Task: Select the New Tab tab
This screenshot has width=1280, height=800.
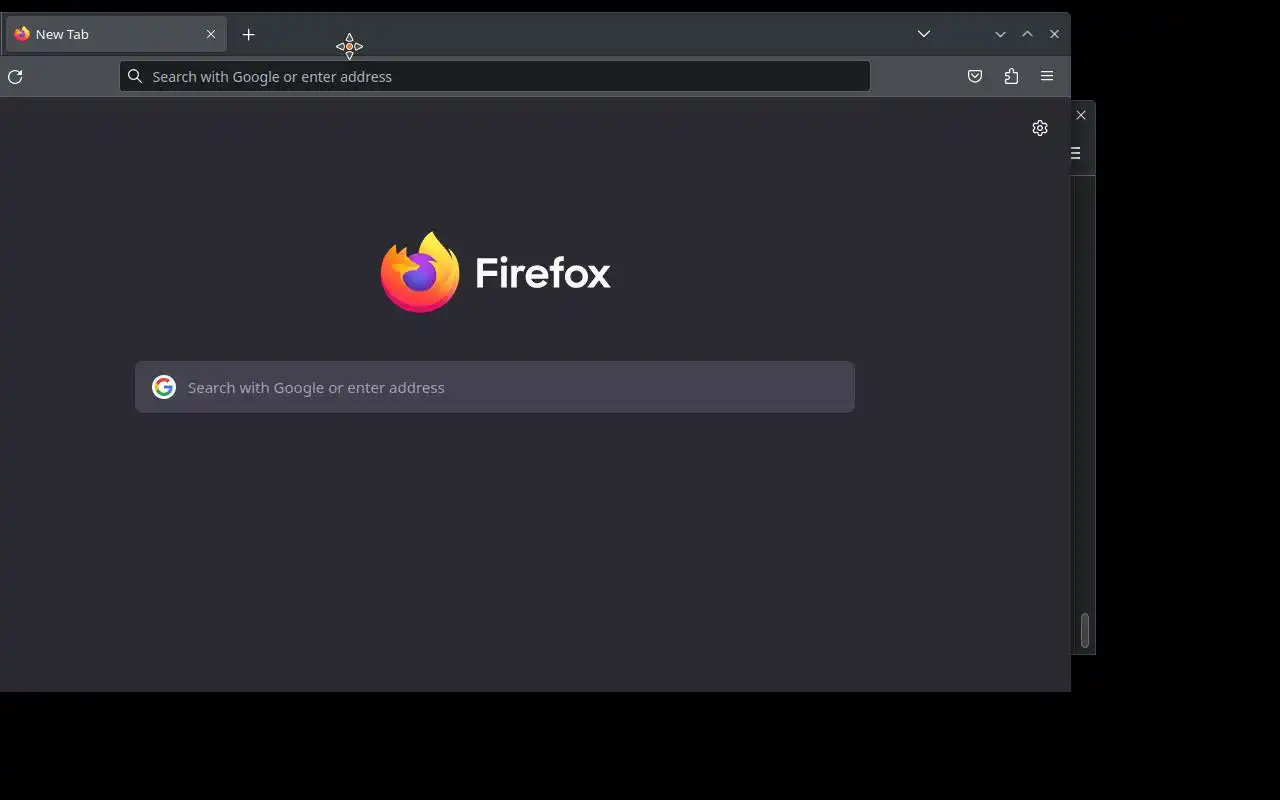Action: pyautogui.click(x=116, y=34)
